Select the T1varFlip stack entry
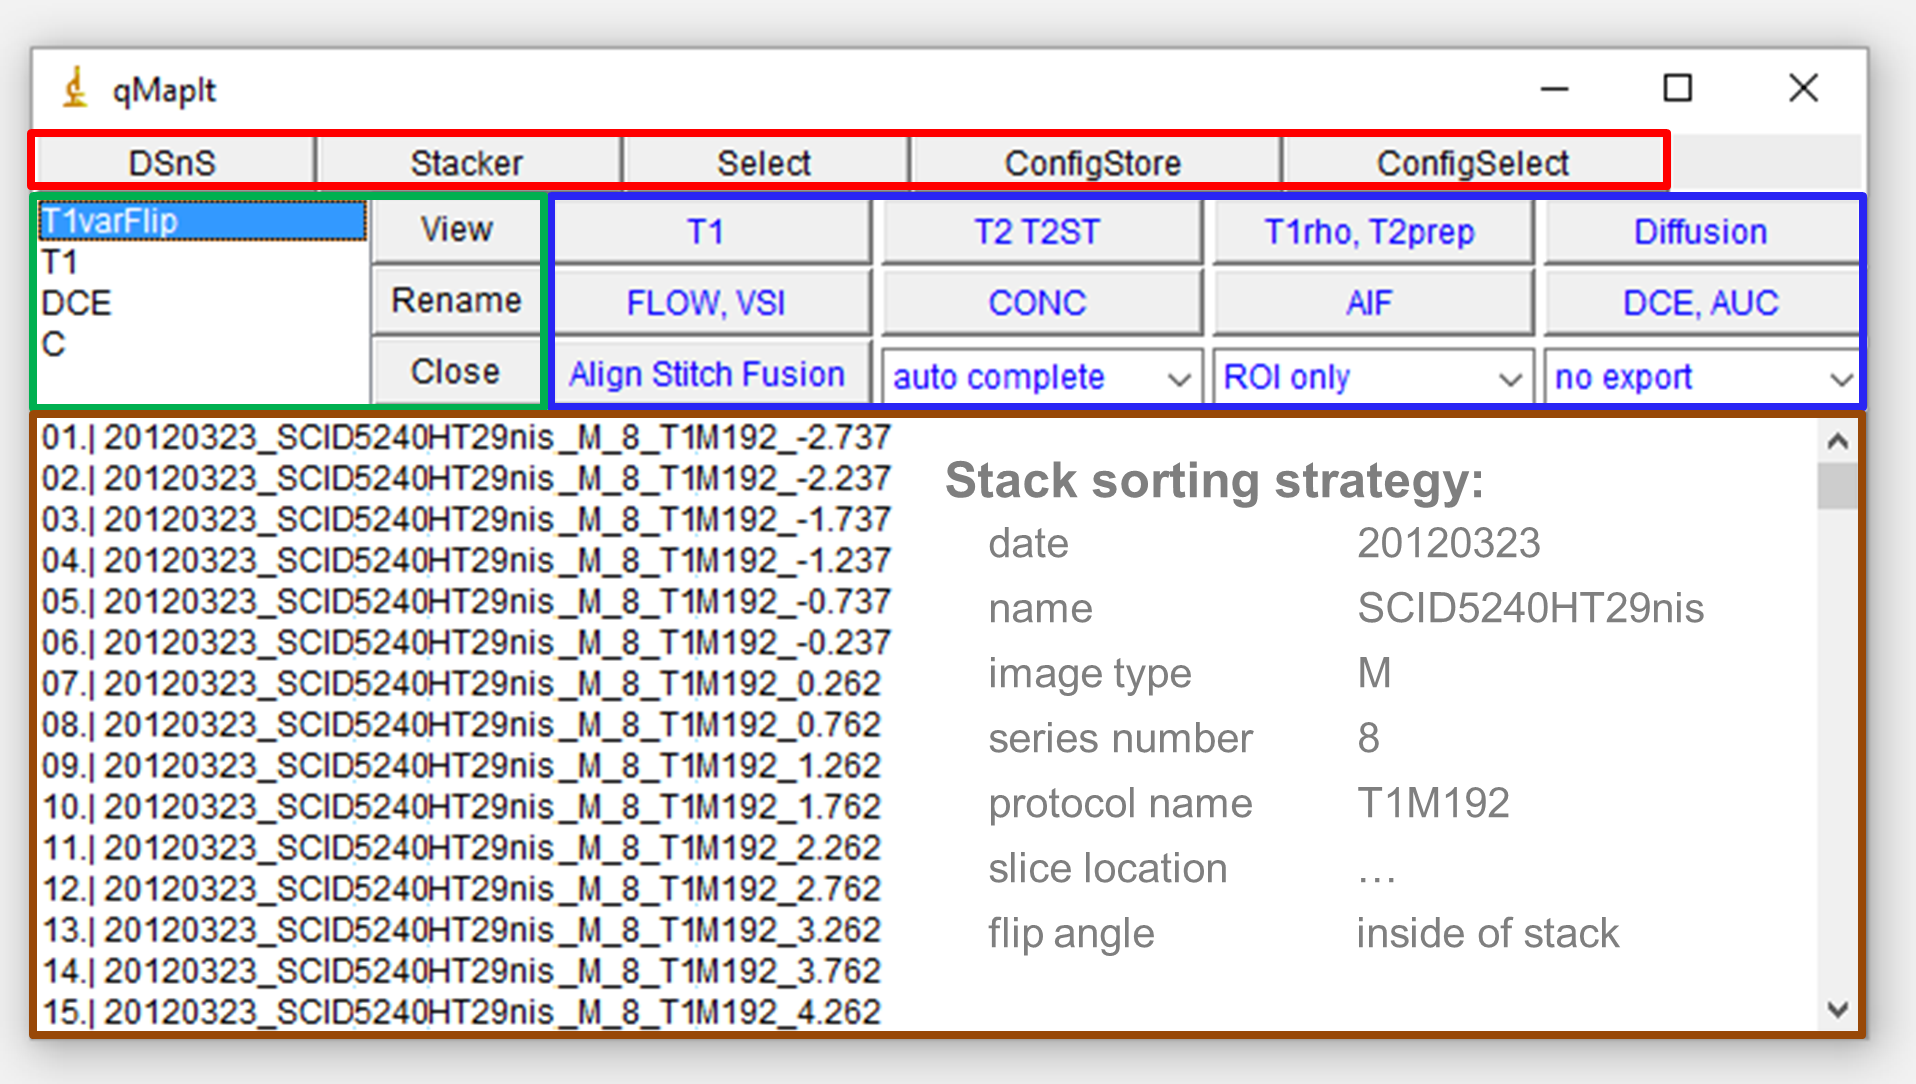The image size is (1916, 1084). pyautogui.click(x=110, y=221)
